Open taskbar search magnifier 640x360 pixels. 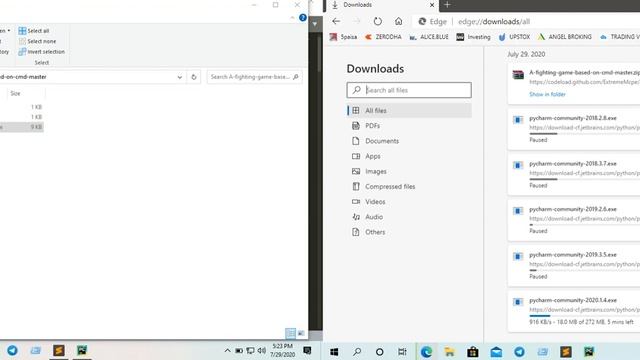pos(357,351)
